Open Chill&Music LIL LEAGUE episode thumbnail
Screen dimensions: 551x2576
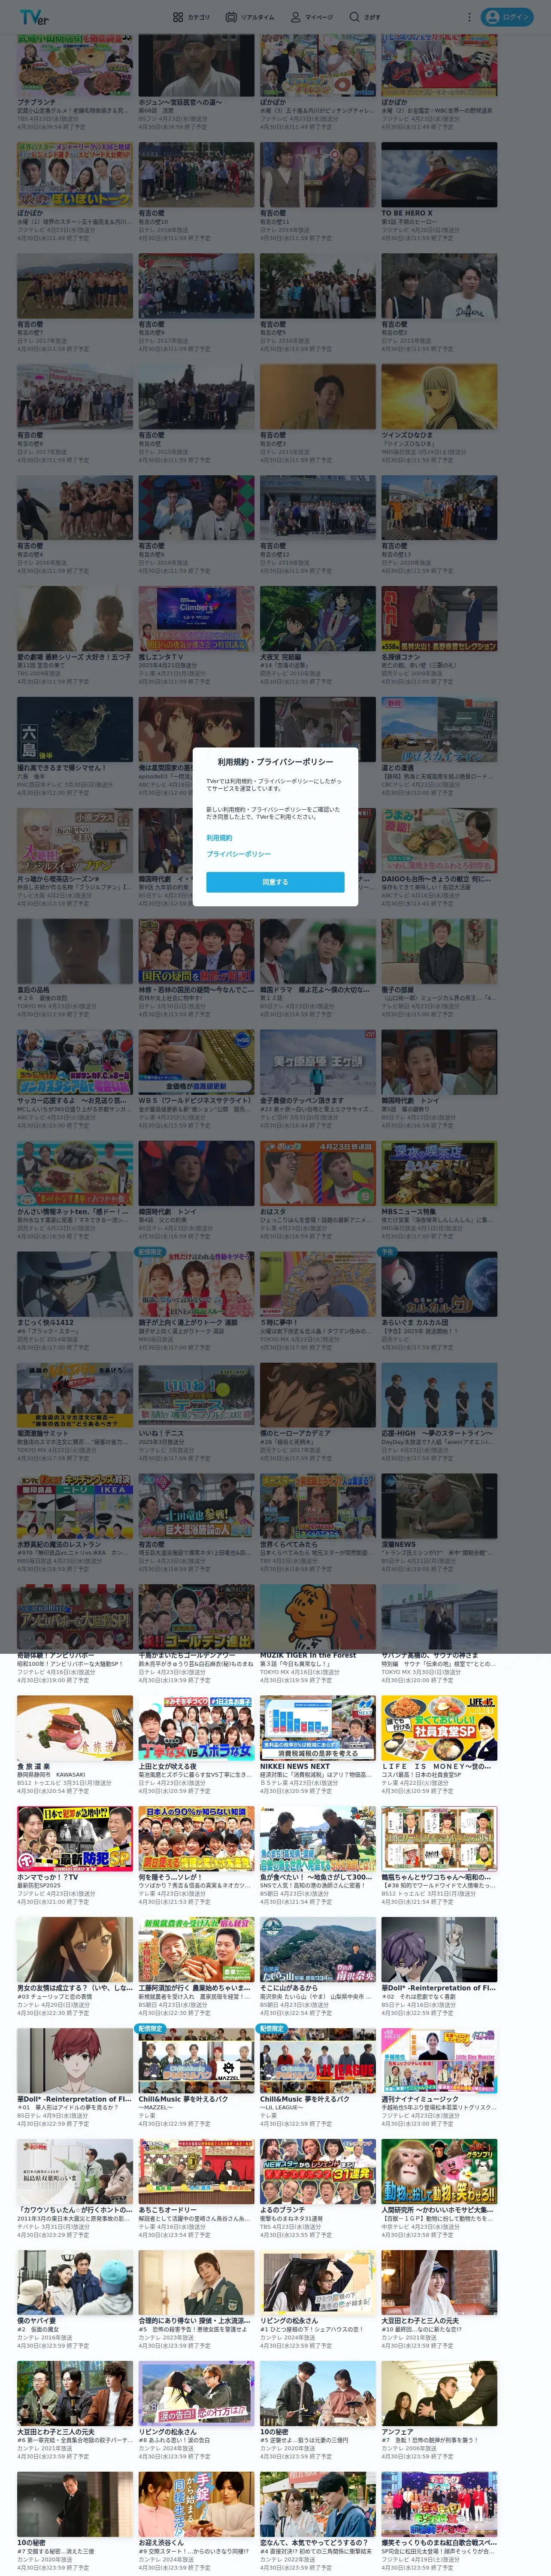318,2060
